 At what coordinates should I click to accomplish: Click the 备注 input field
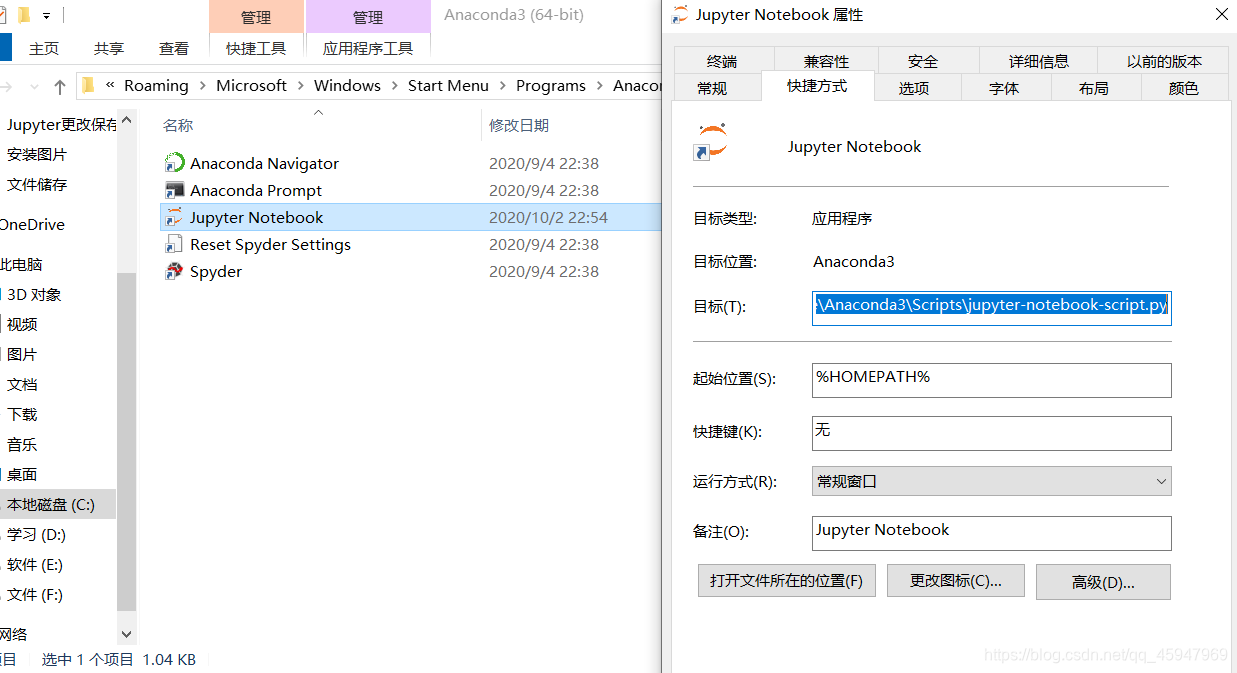tap(991, 533)
